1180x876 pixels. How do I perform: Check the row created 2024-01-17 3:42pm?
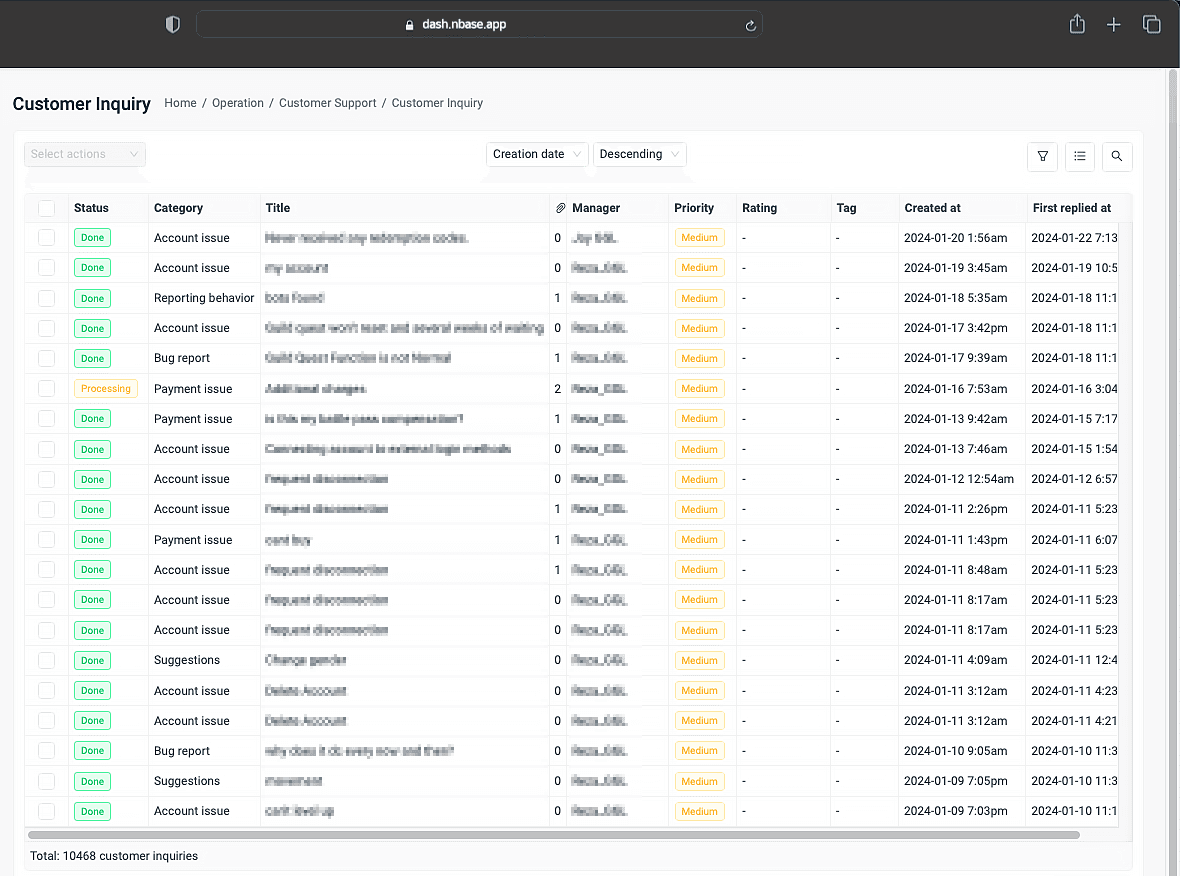point(47,328)
